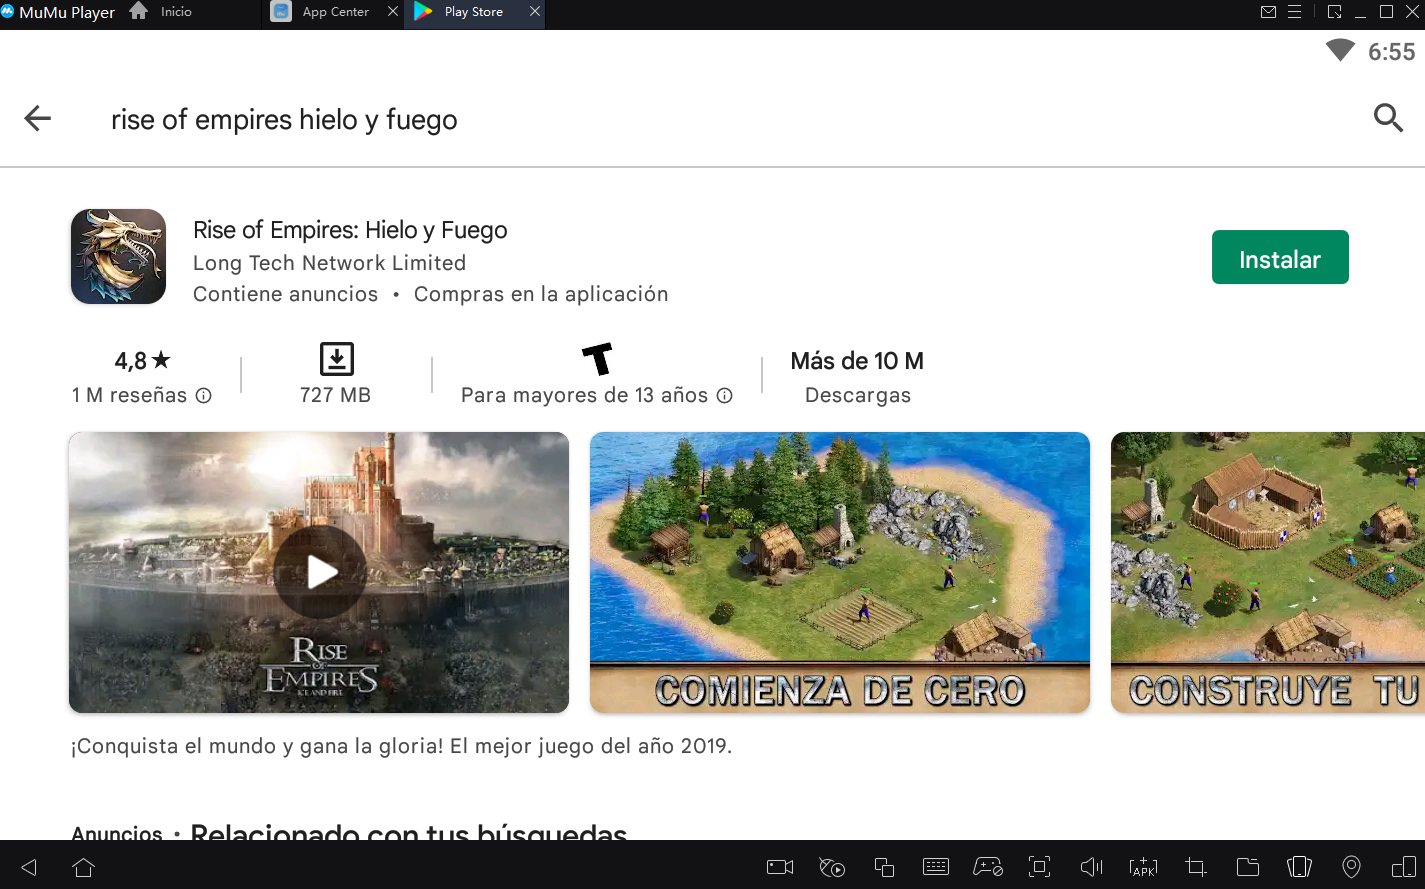
Task: Tap the search magnifier icon
Action: click(x=1387, y=118)
